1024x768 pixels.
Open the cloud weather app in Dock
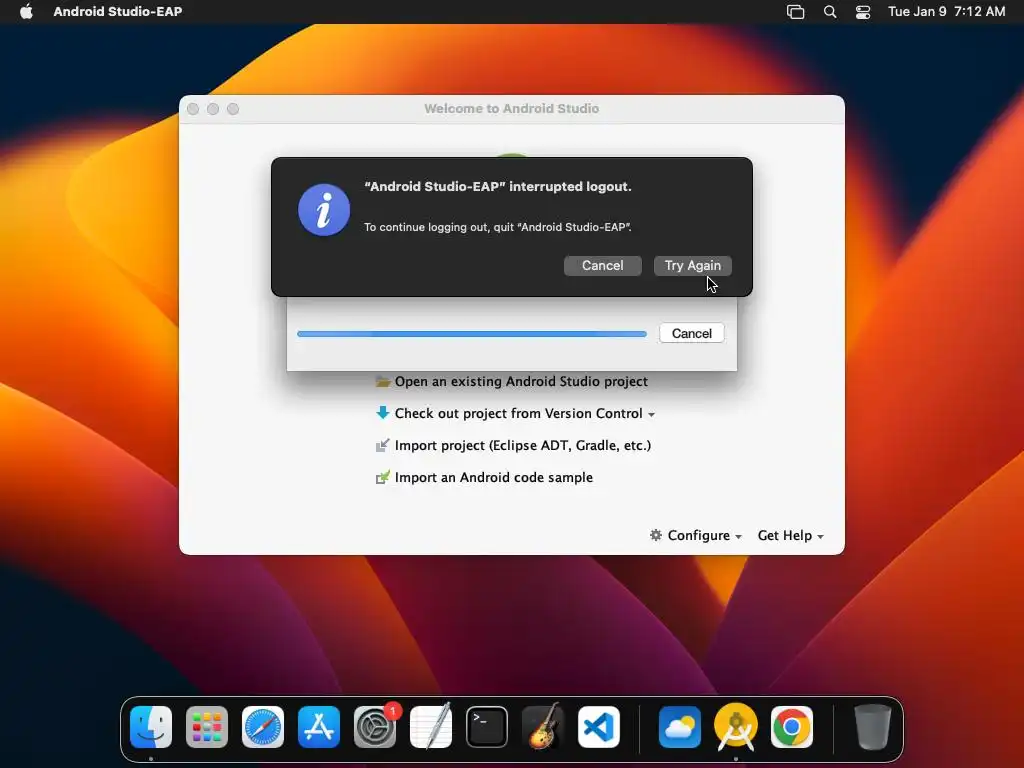(680, 727)
